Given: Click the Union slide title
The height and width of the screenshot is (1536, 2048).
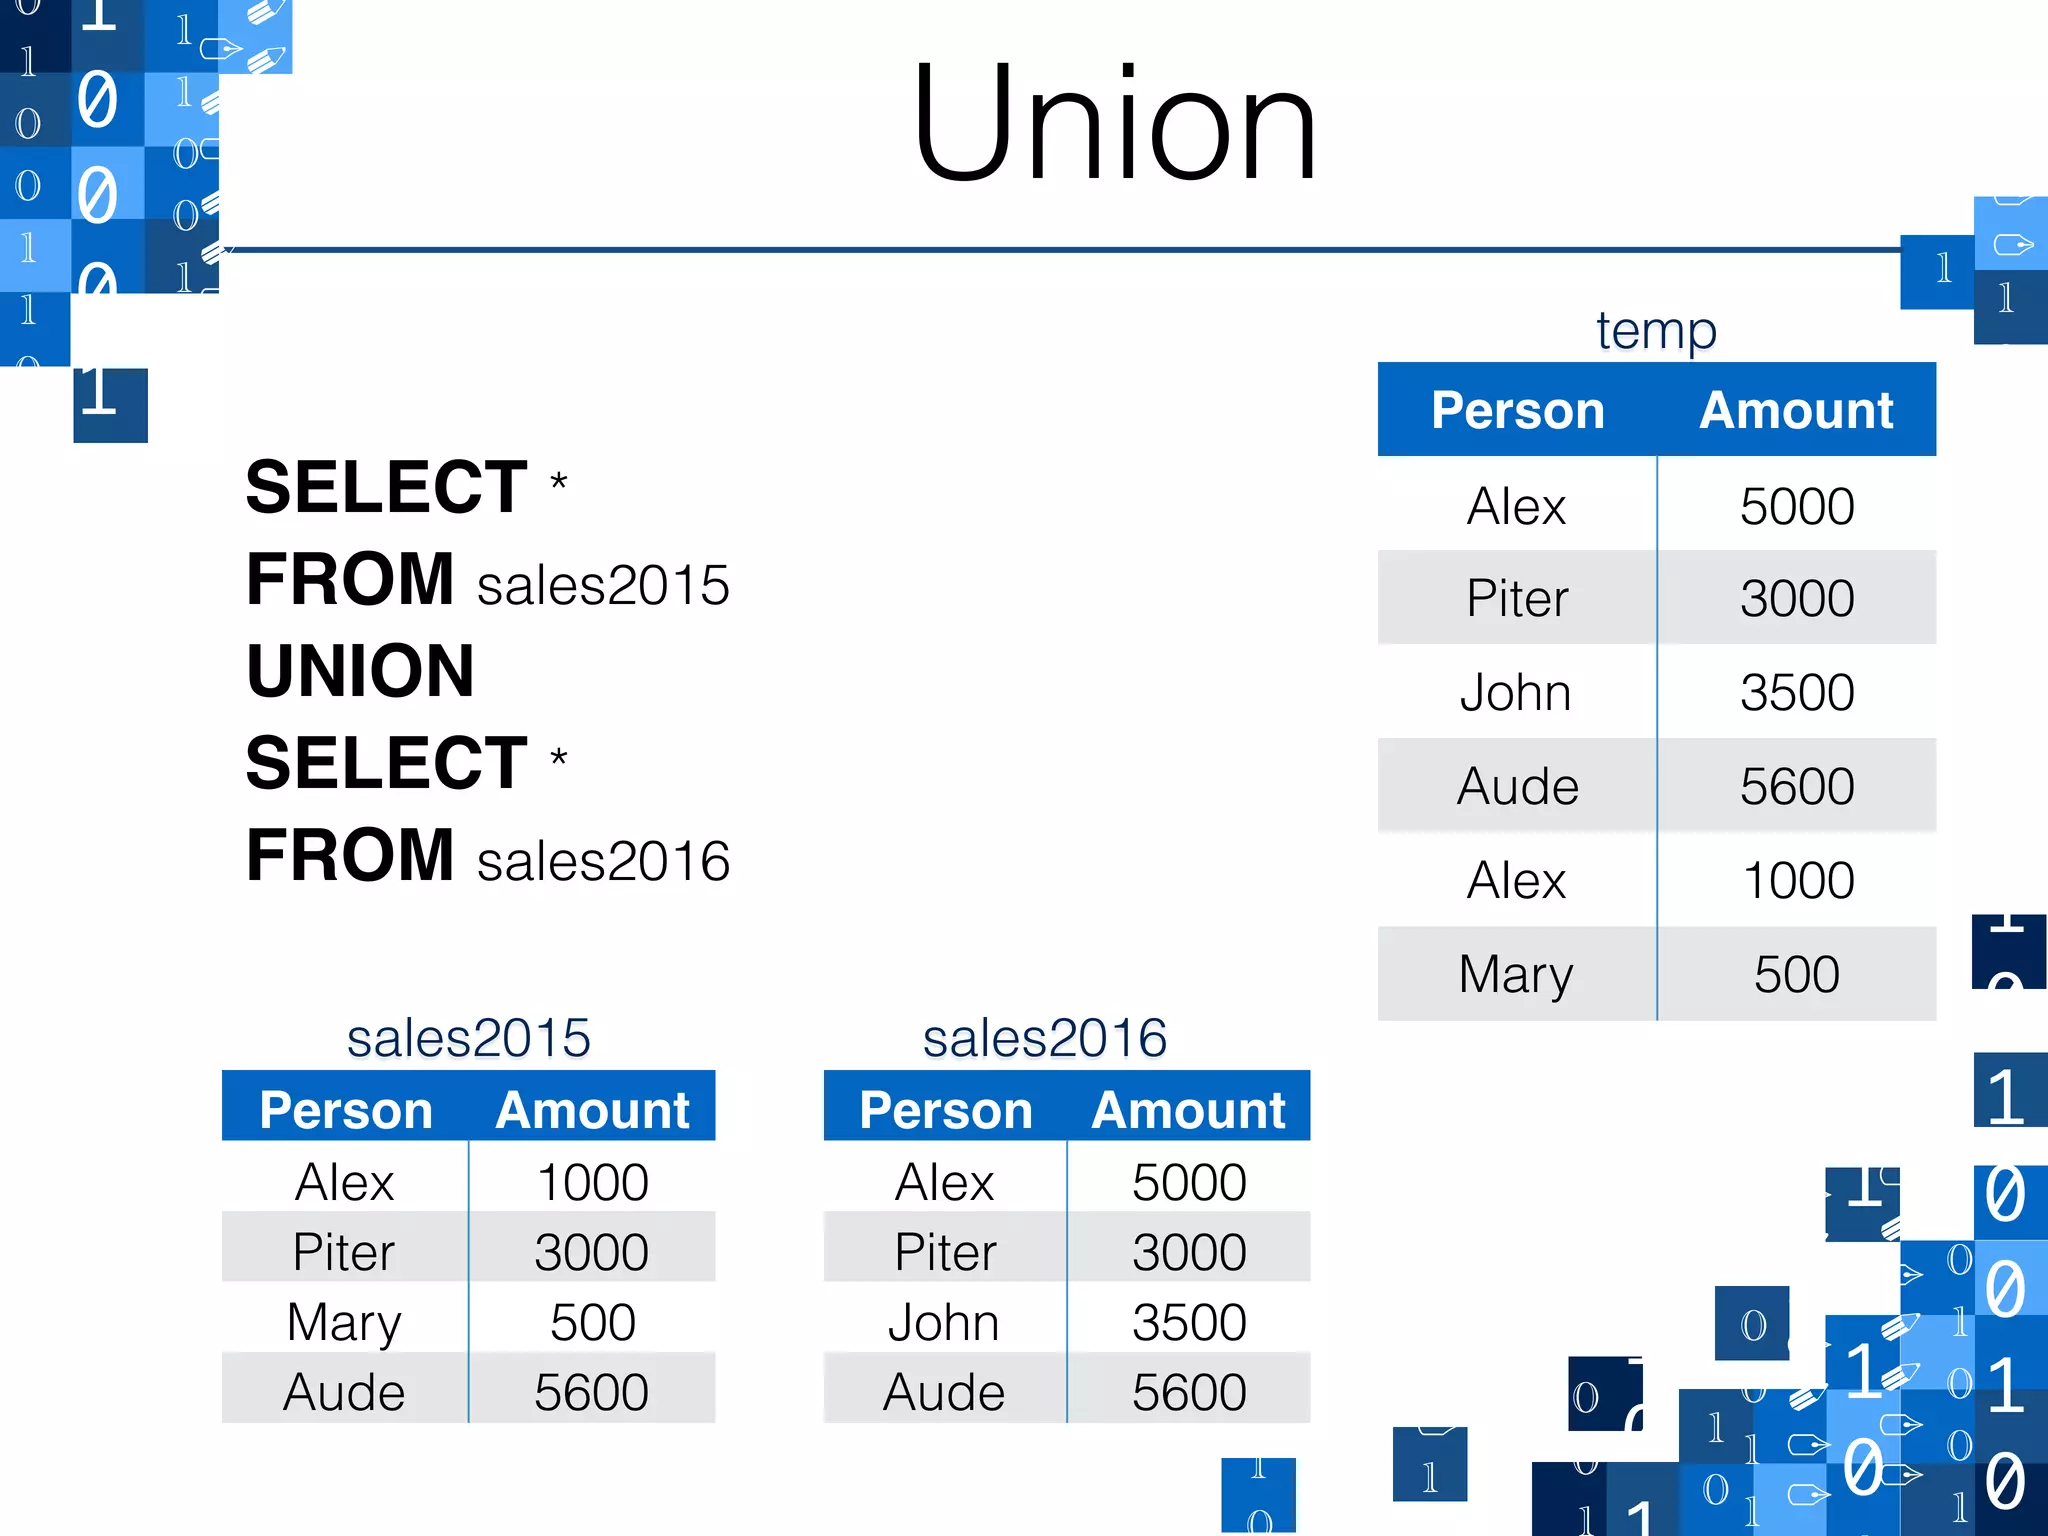Looking at the screenshot, I should coord(1115,123).
